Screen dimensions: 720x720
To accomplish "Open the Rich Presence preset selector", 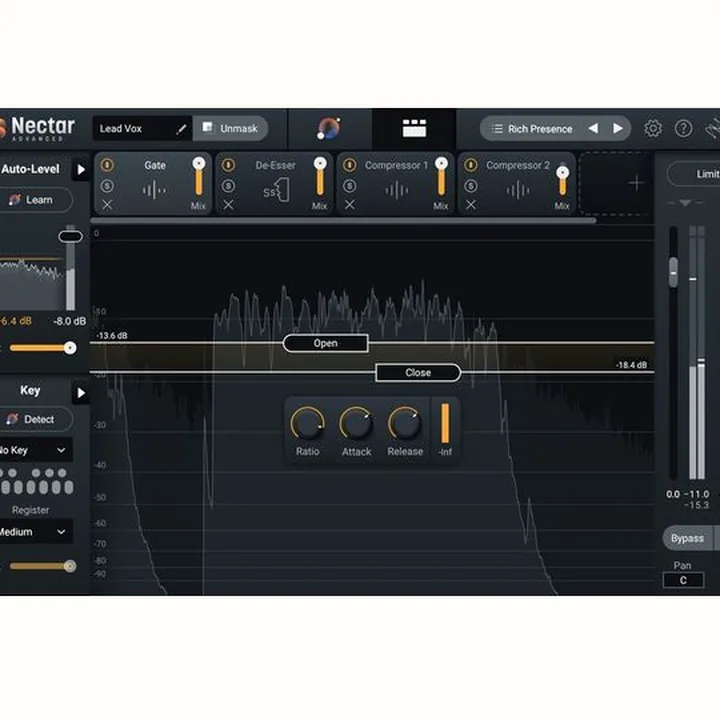I will click(555, 129).
